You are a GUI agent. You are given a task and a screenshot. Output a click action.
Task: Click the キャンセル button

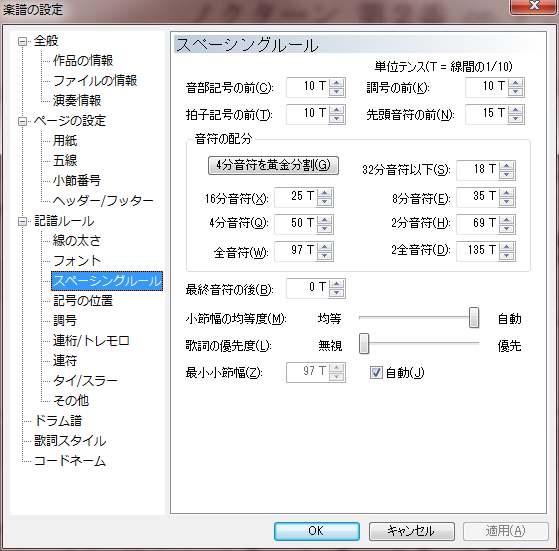[411, 531]
